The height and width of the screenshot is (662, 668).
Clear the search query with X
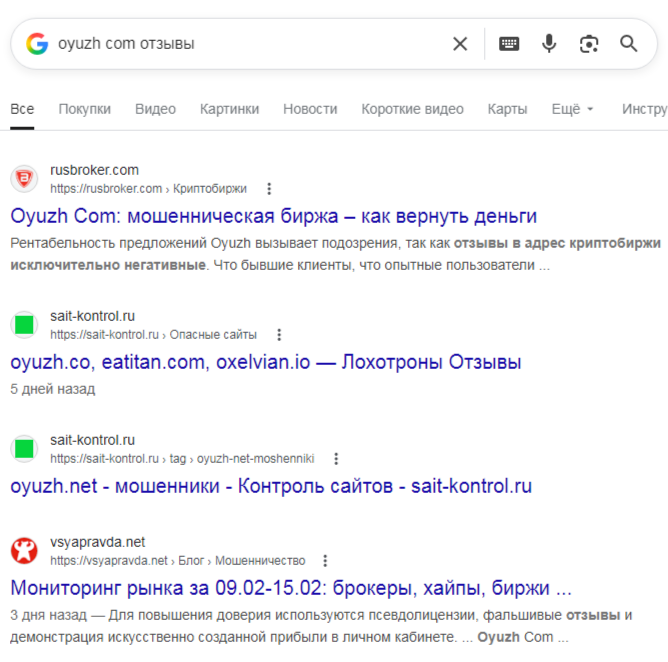[460, 44]
